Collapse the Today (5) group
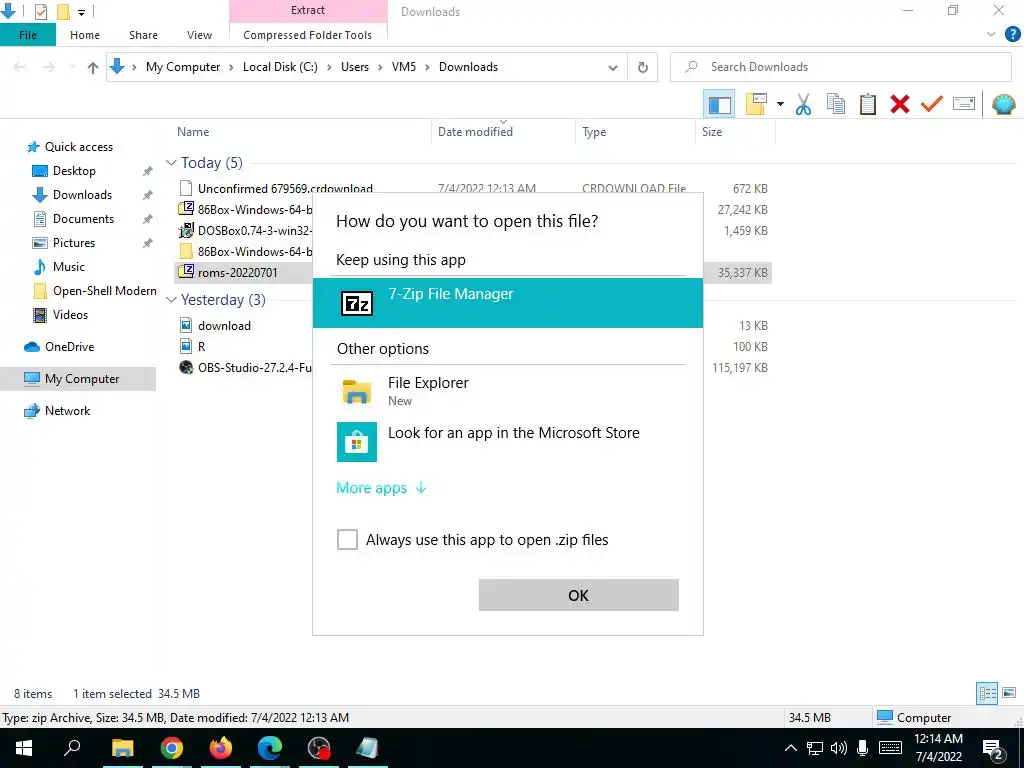The height and width of the screenshot is (768, 1024). pos(172,163)
